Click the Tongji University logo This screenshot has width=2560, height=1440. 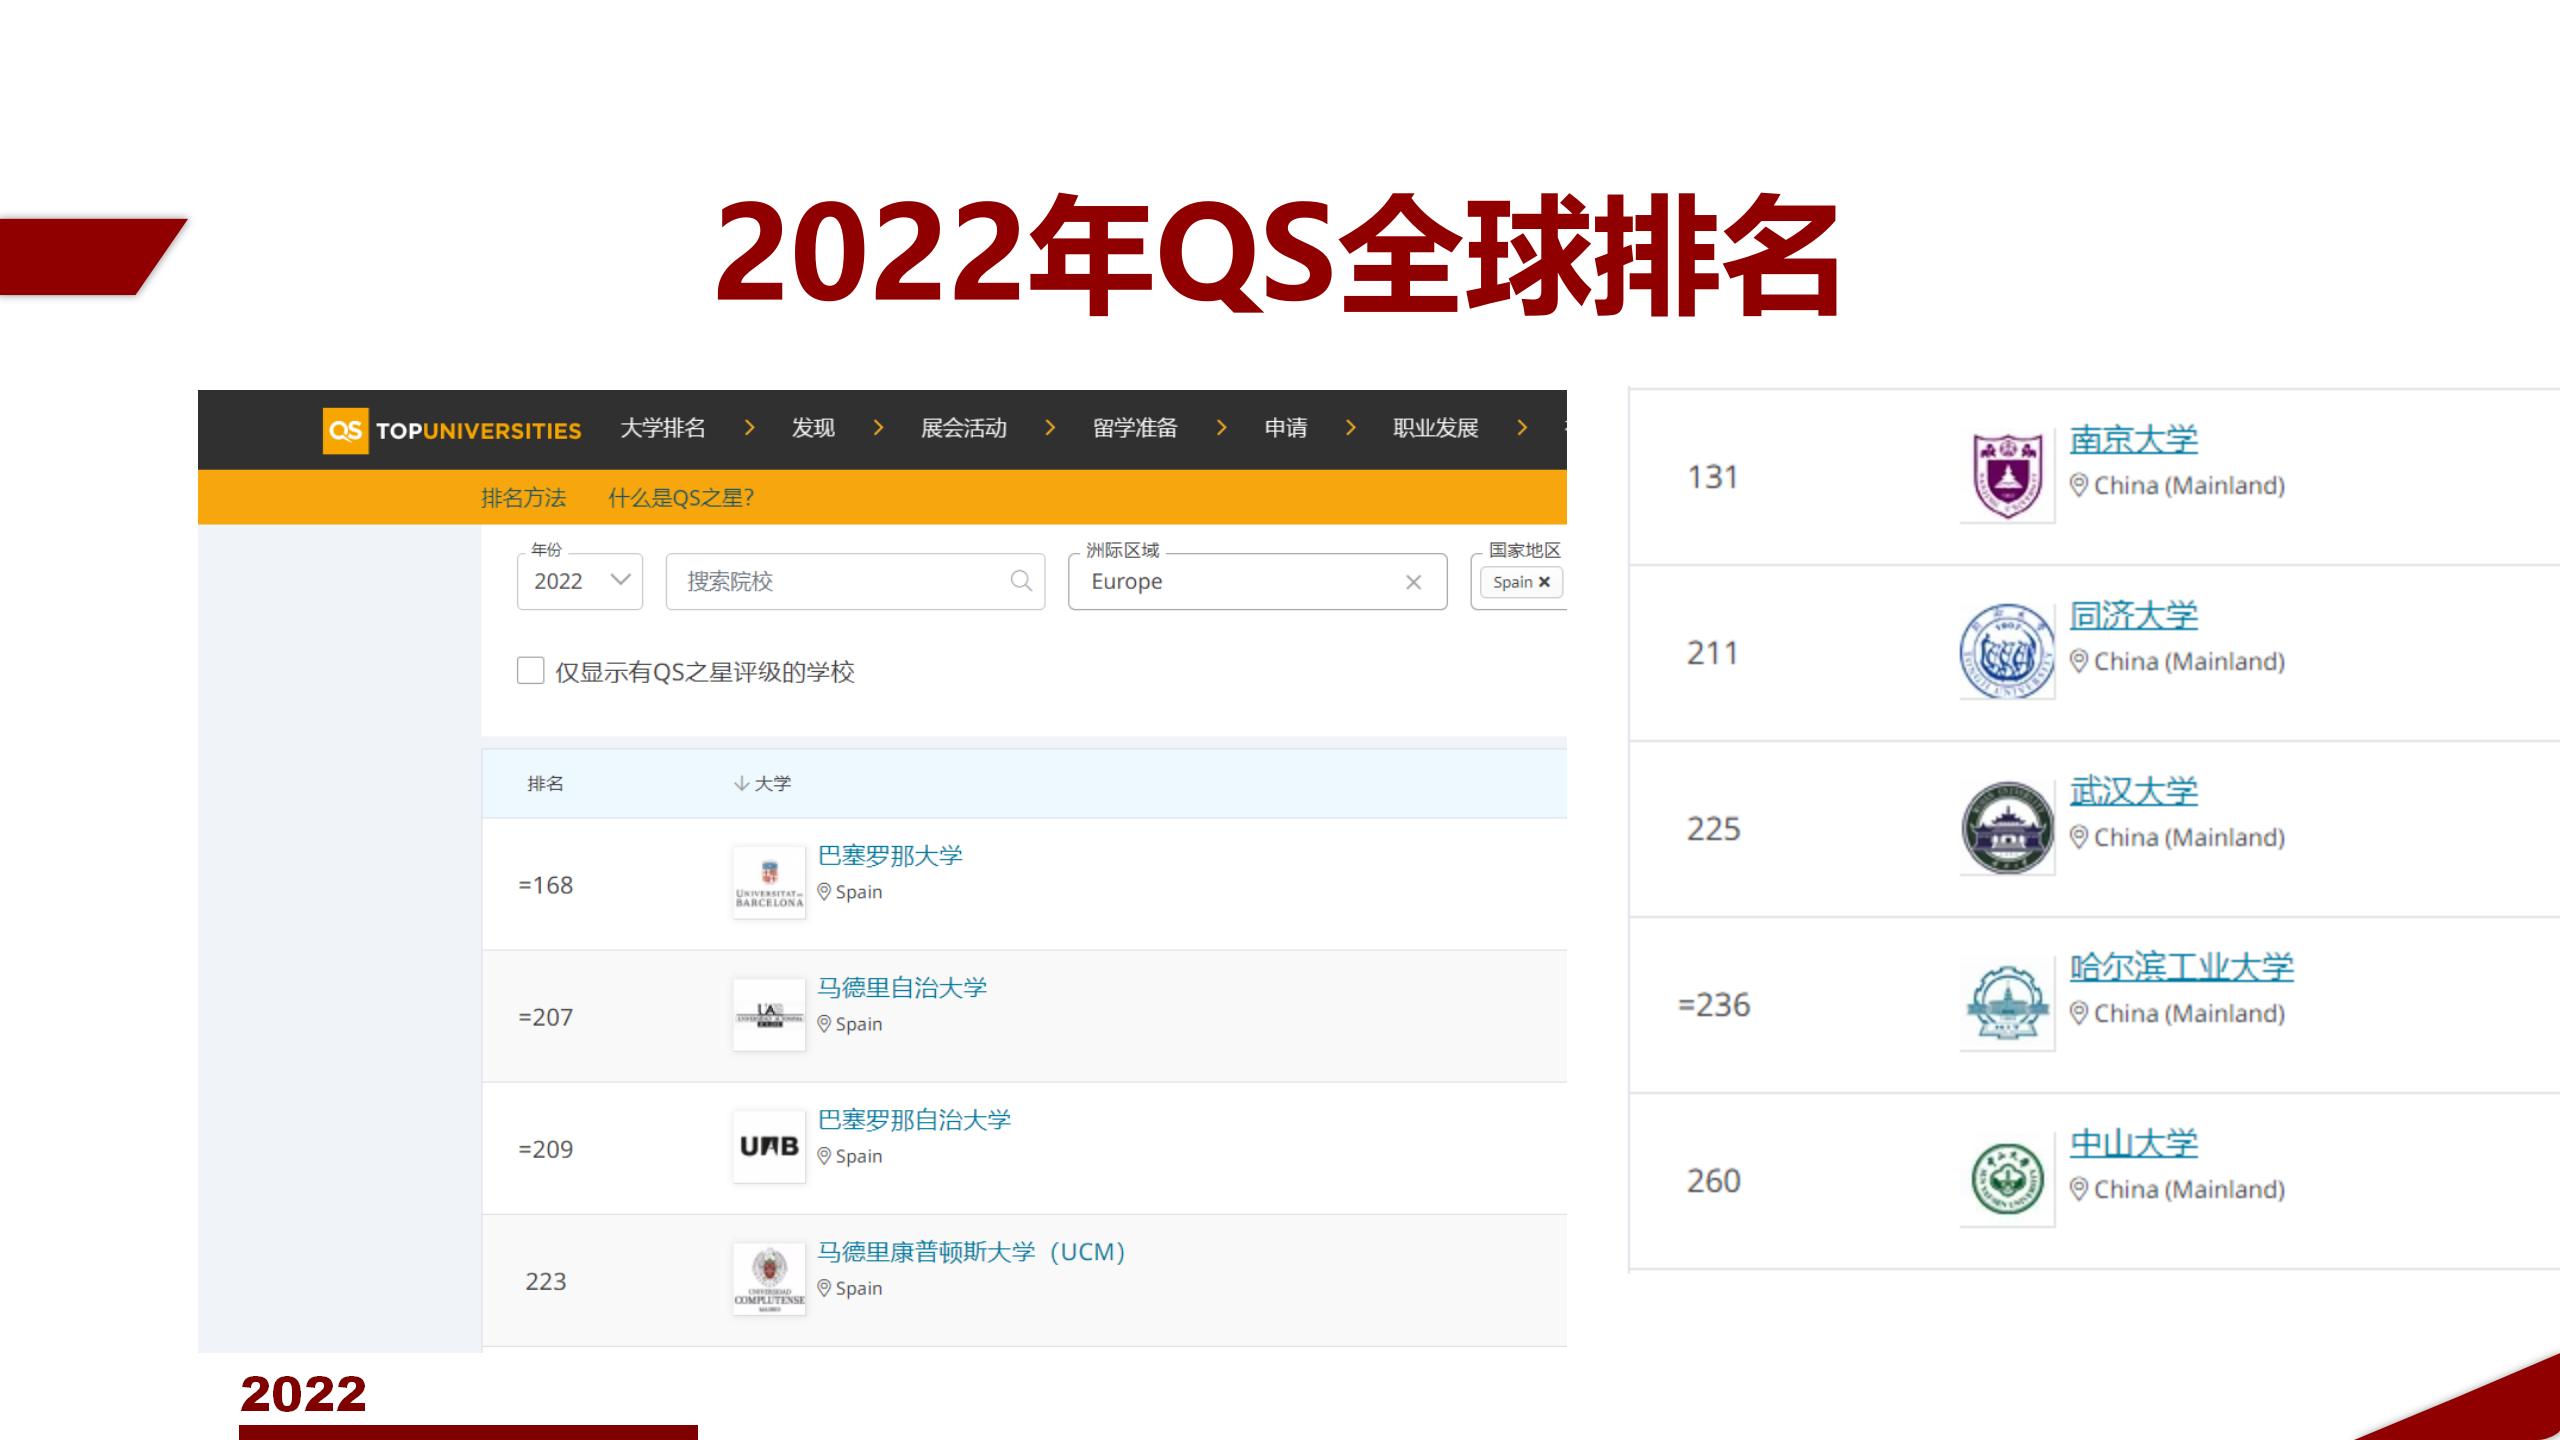tap(2006, 653)
